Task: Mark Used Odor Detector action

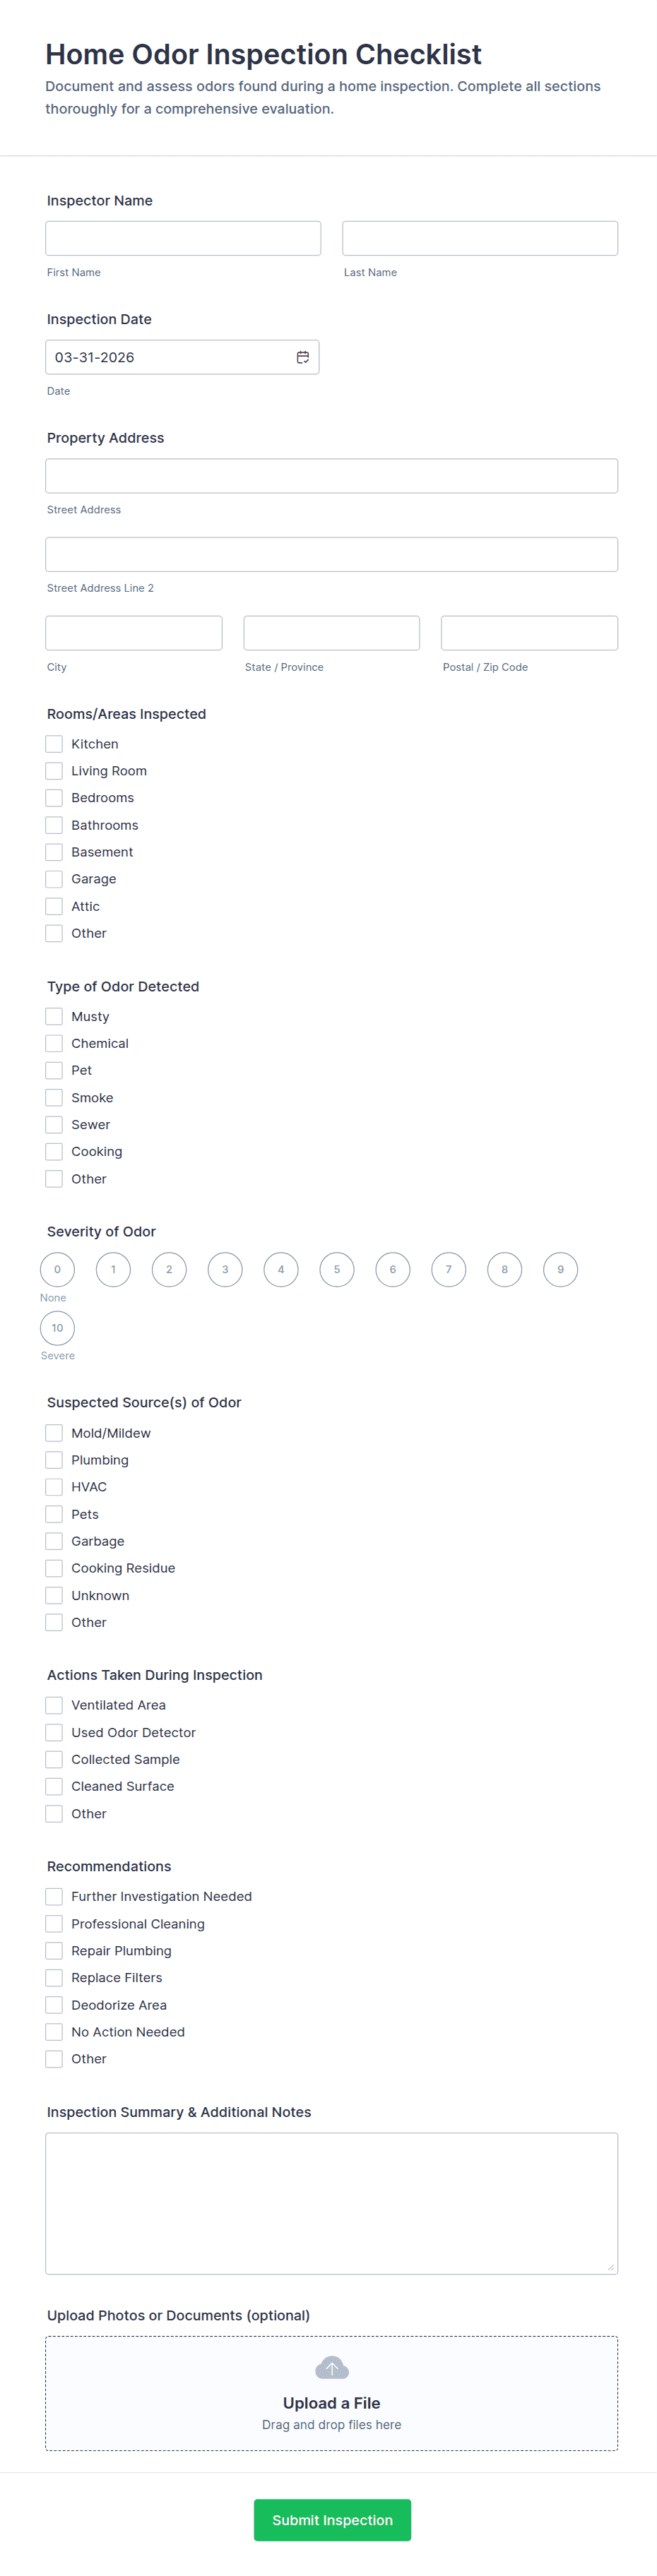Action: [54, 1732]
